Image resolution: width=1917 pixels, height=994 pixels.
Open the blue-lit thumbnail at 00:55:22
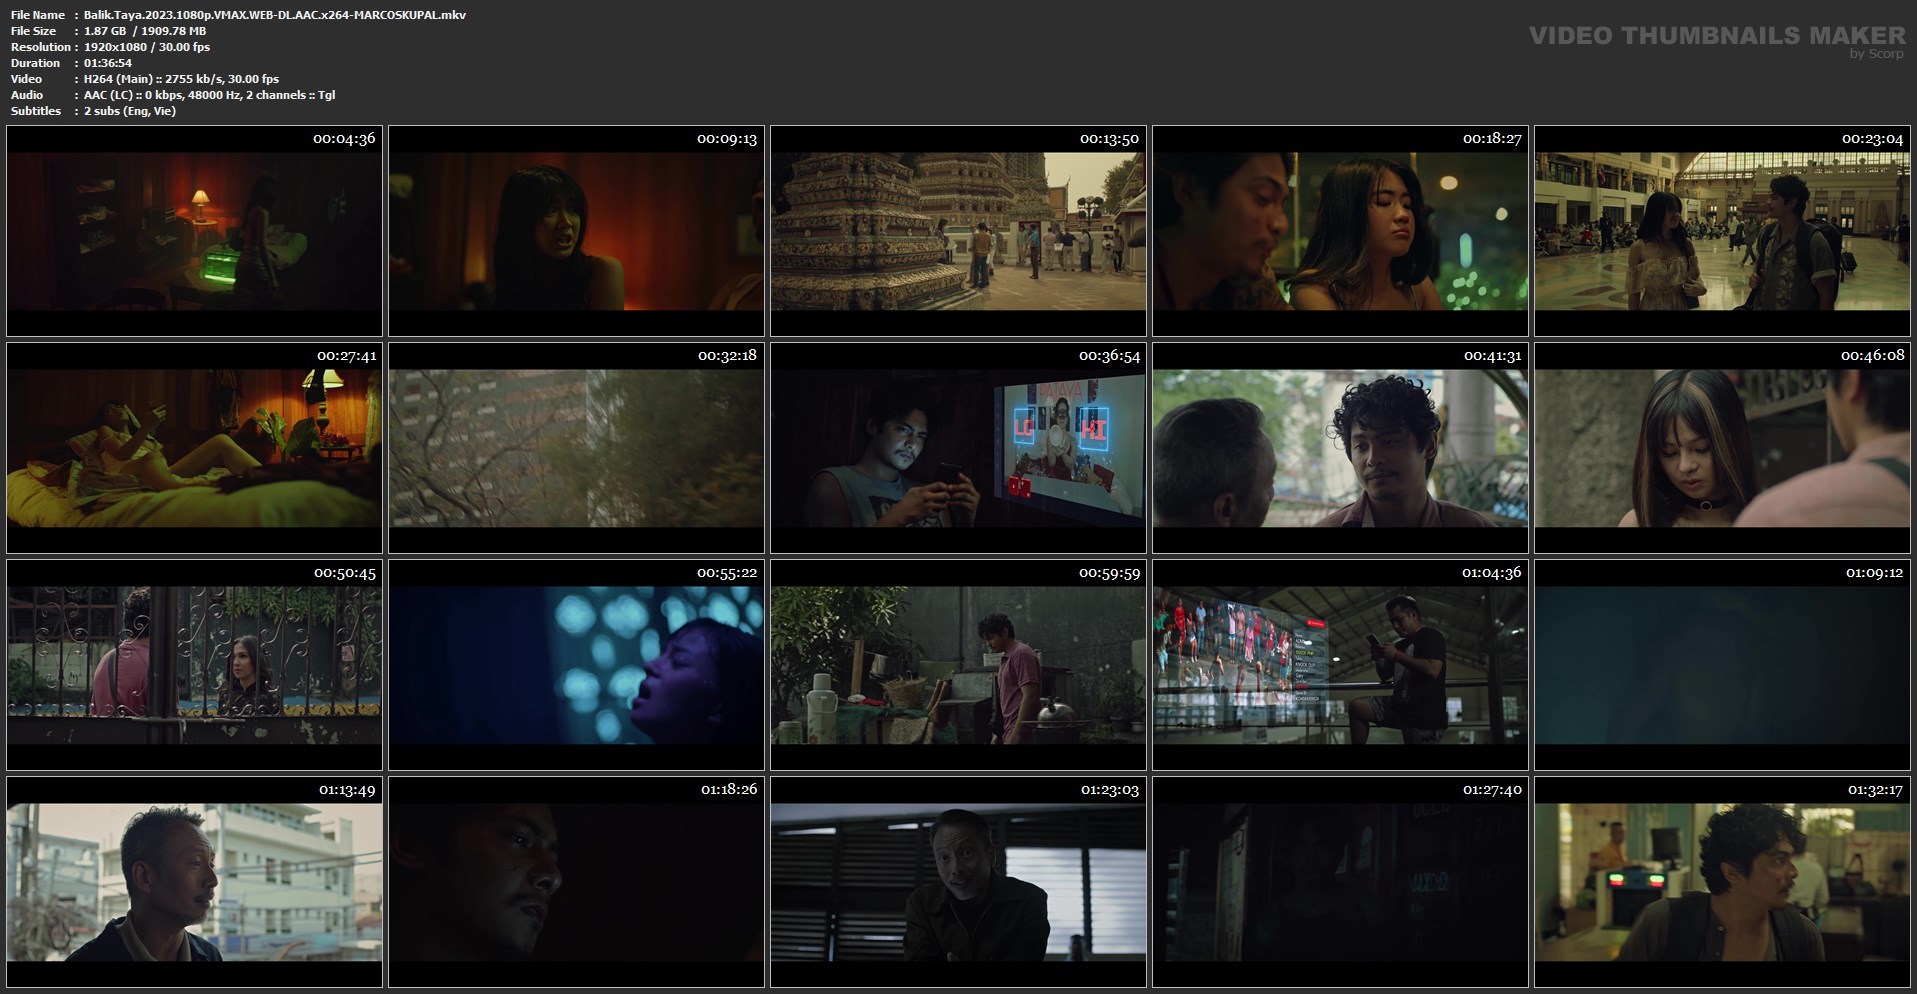pos(576,665)
